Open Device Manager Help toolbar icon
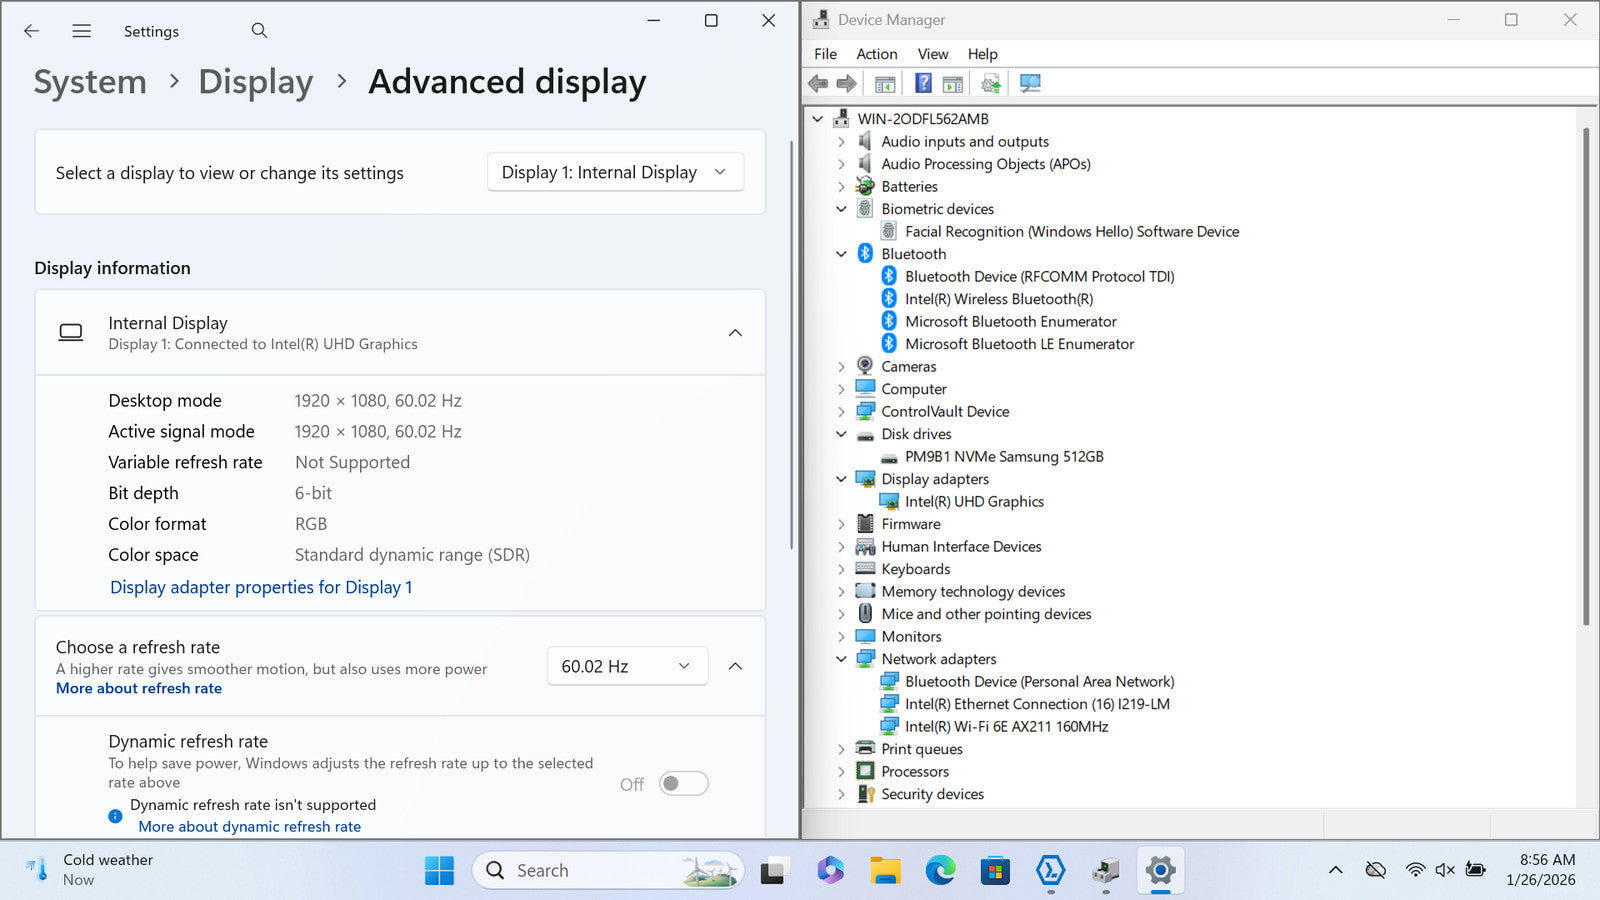This screenshot has width=1600, height=900. (923, 84)
